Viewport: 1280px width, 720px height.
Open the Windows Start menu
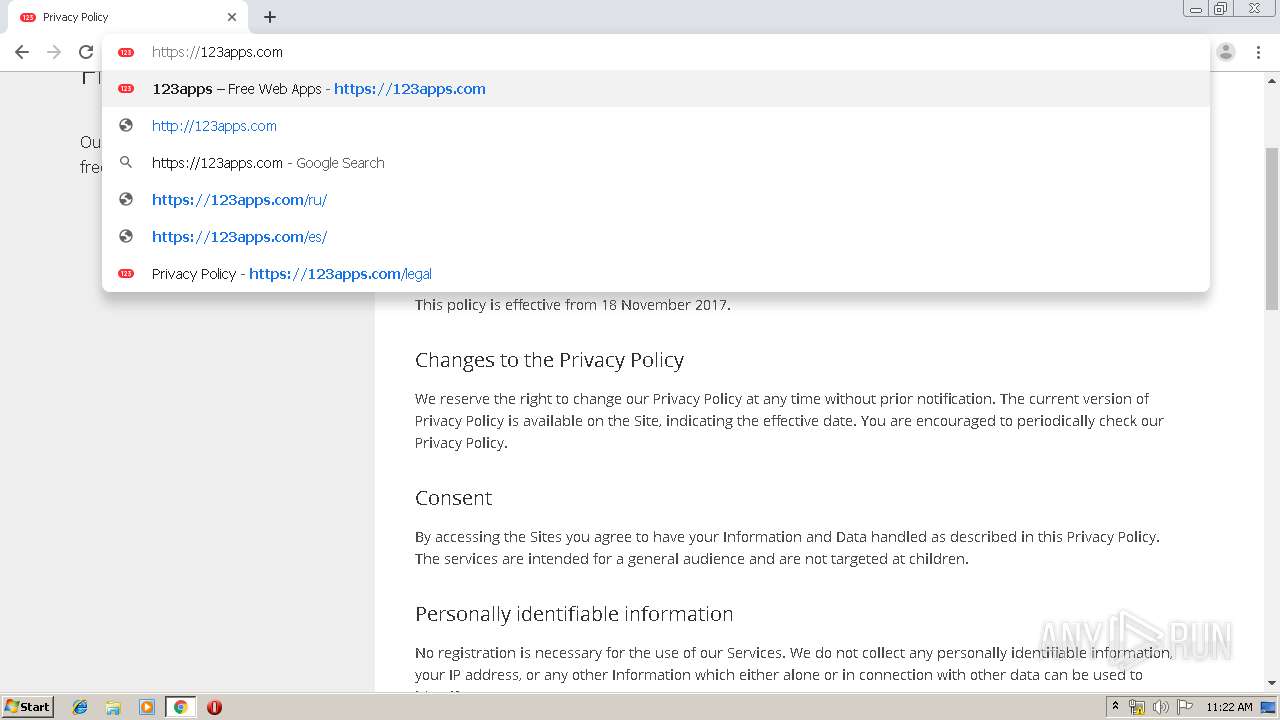coord(27,707)
